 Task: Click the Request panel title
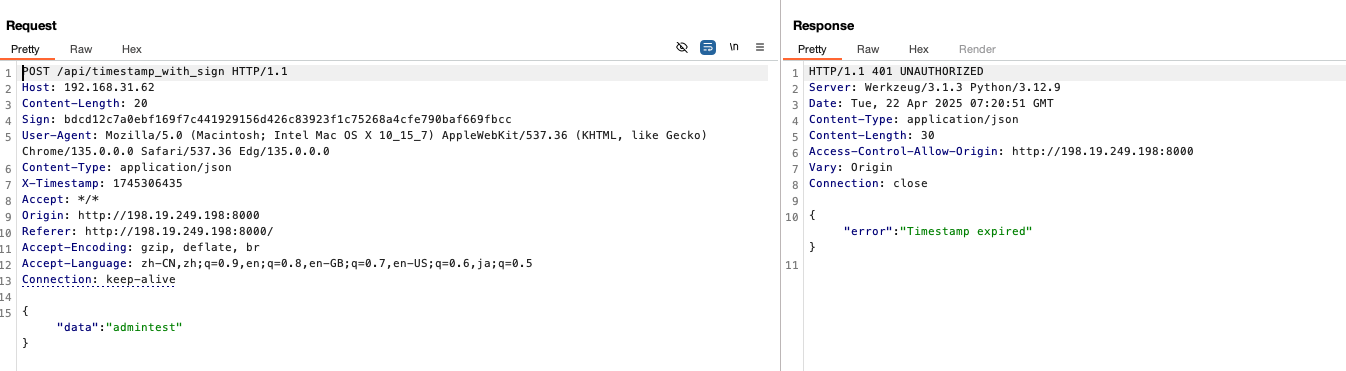pos(32,26)
